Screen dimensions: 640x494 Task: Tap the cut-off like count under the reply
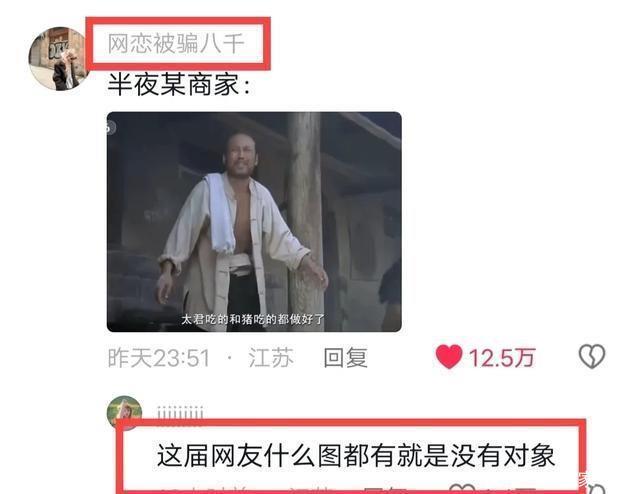pos(514,490)
